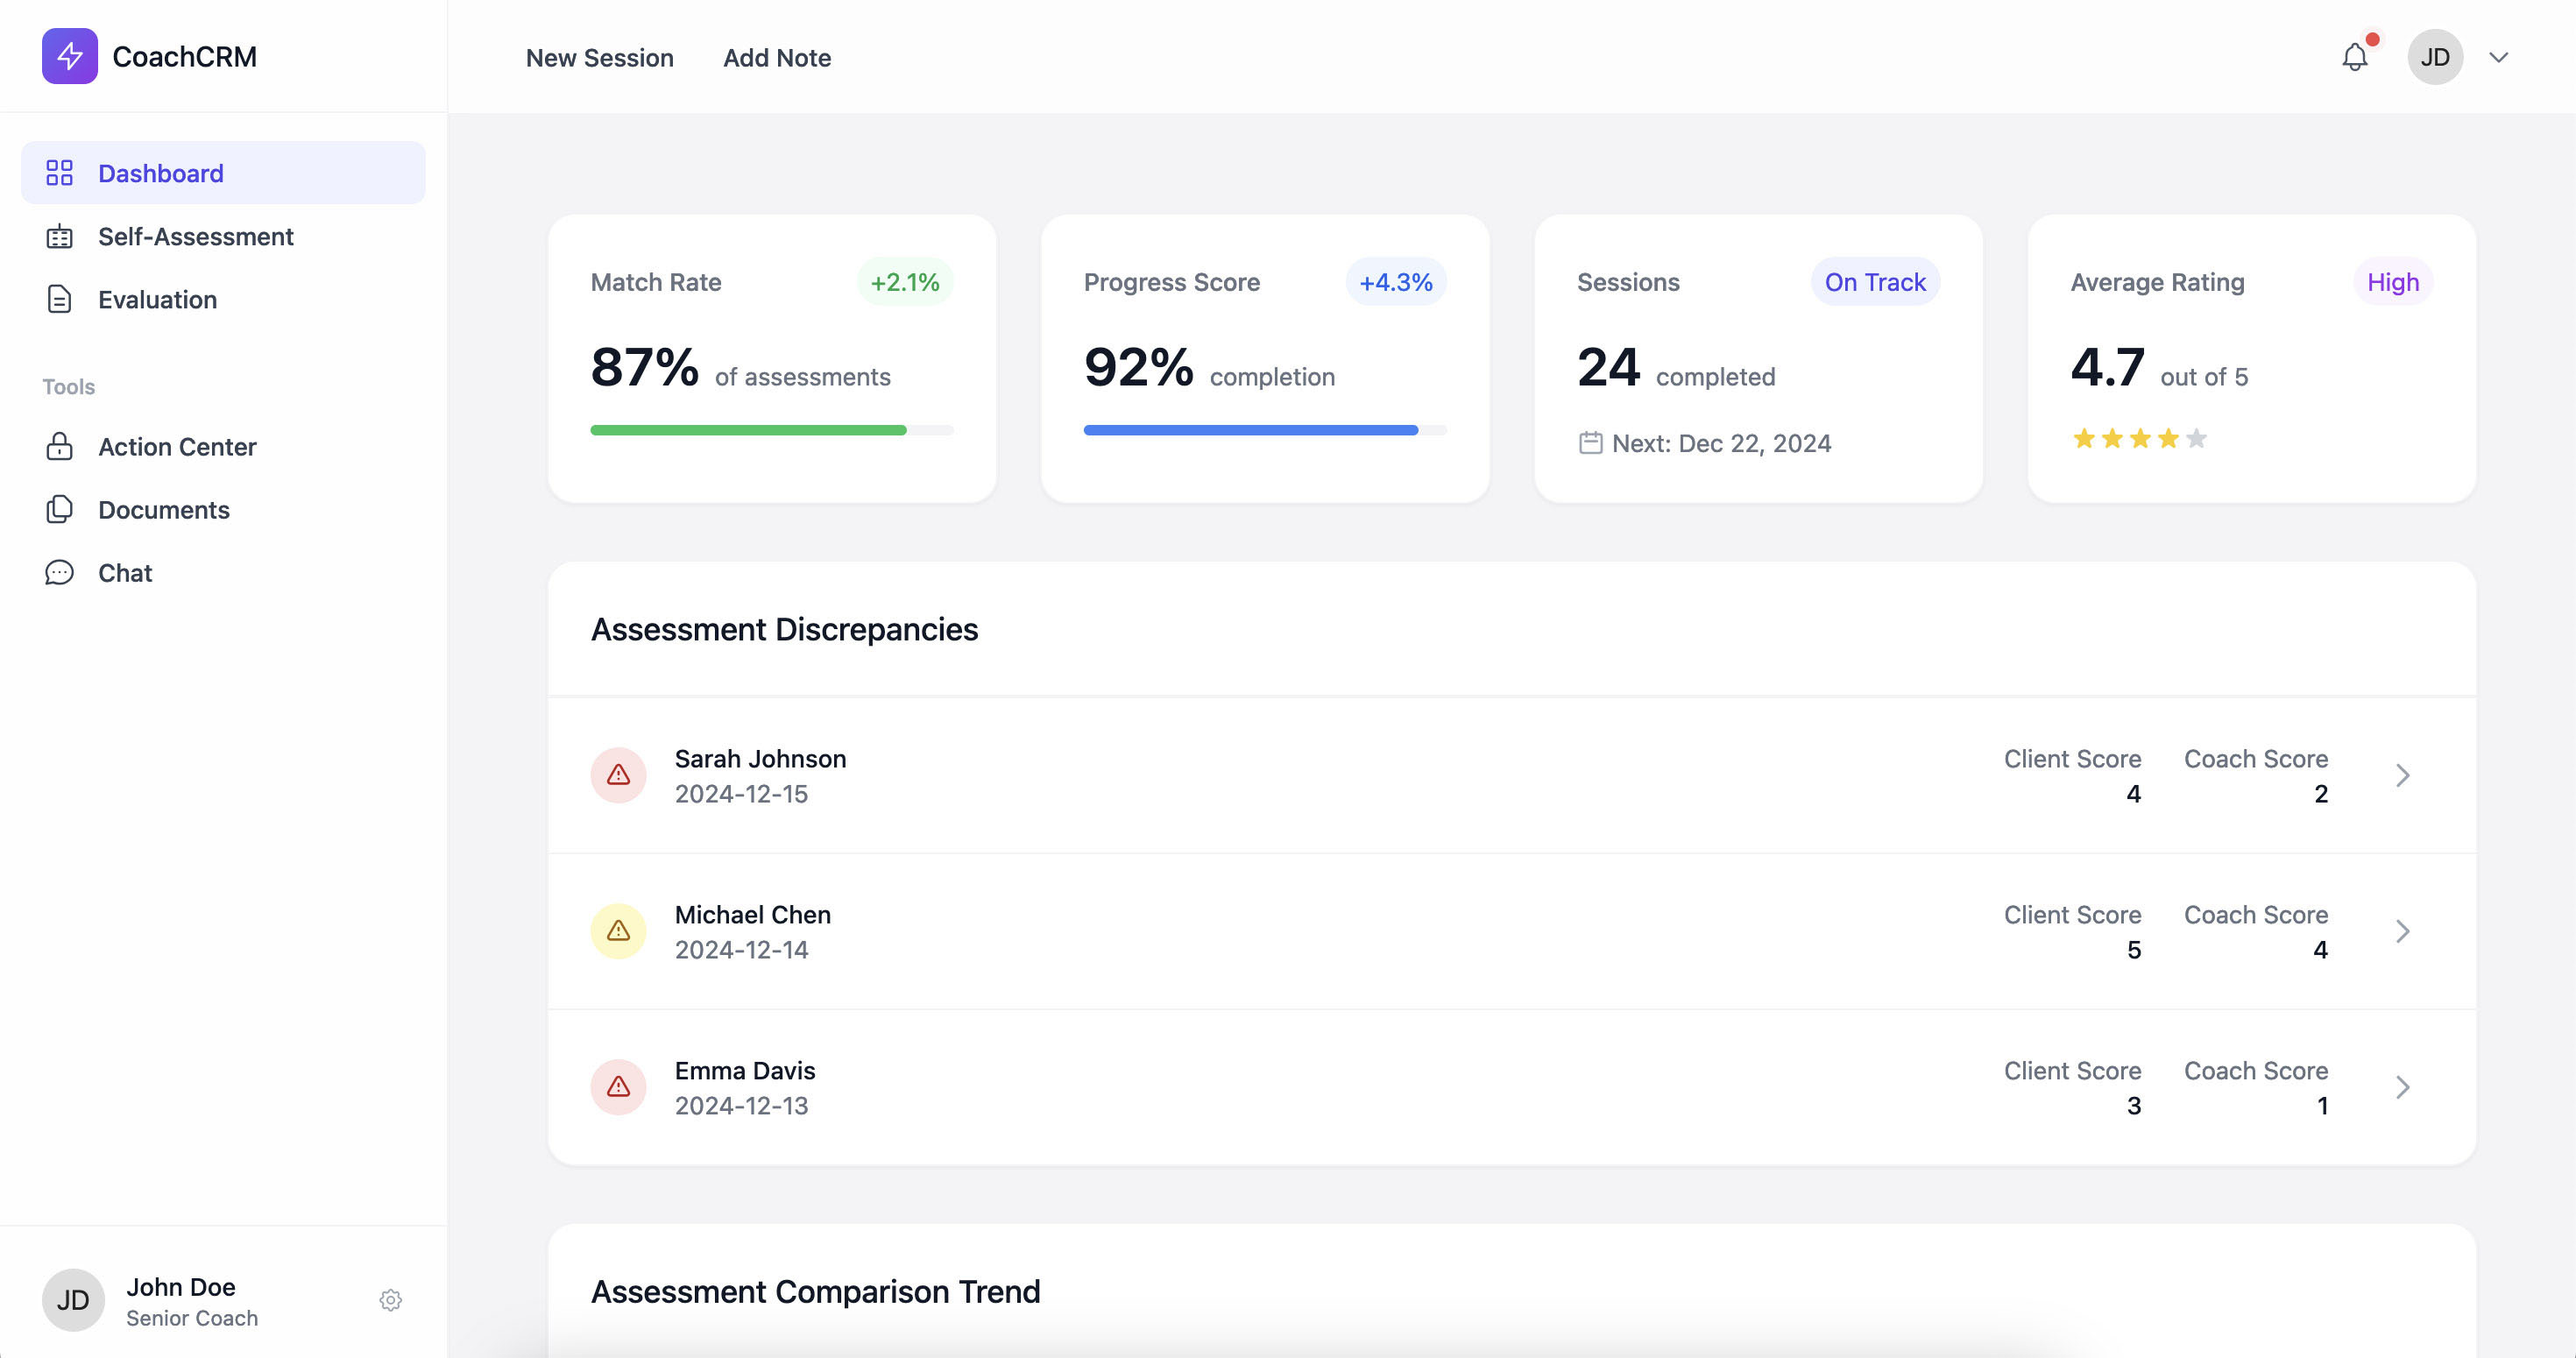Click the red warning icon for Sarah Johnson
Image resolution: width=2576 pixels, height=1358 pixels.
[618, 775]
